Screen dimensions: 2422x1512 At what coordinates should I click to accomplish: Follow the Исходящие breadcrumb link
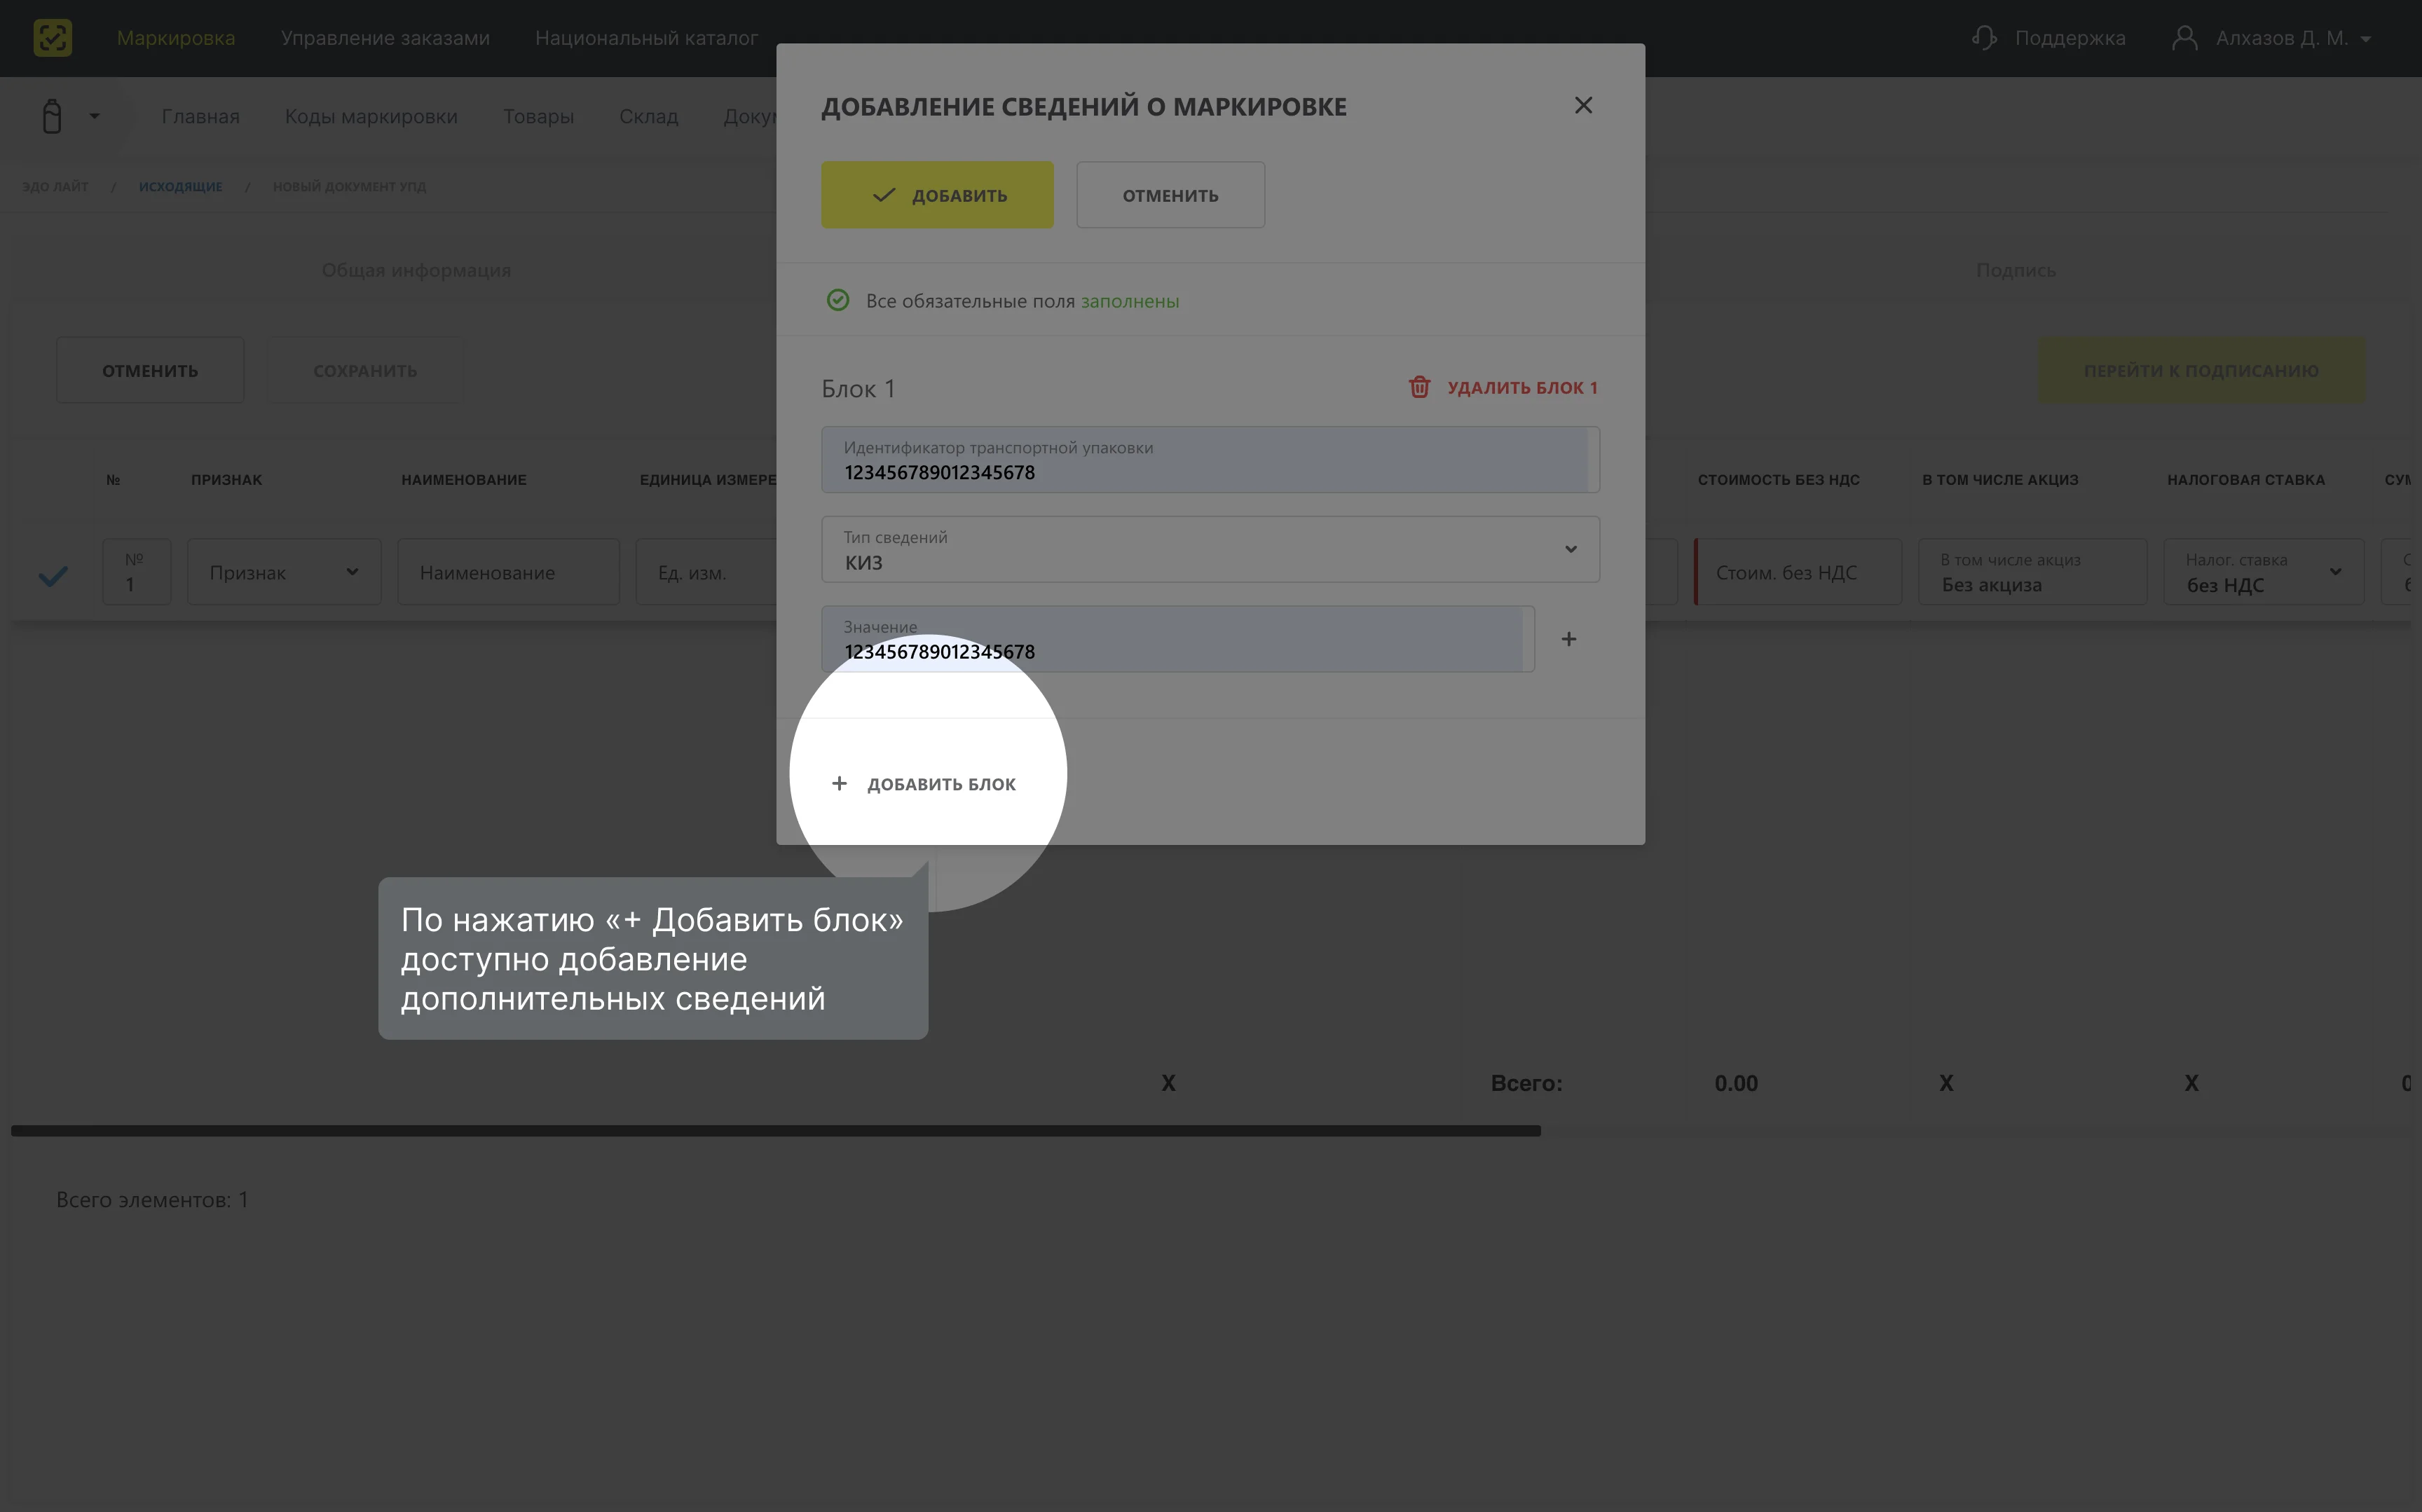click(180, 186)
